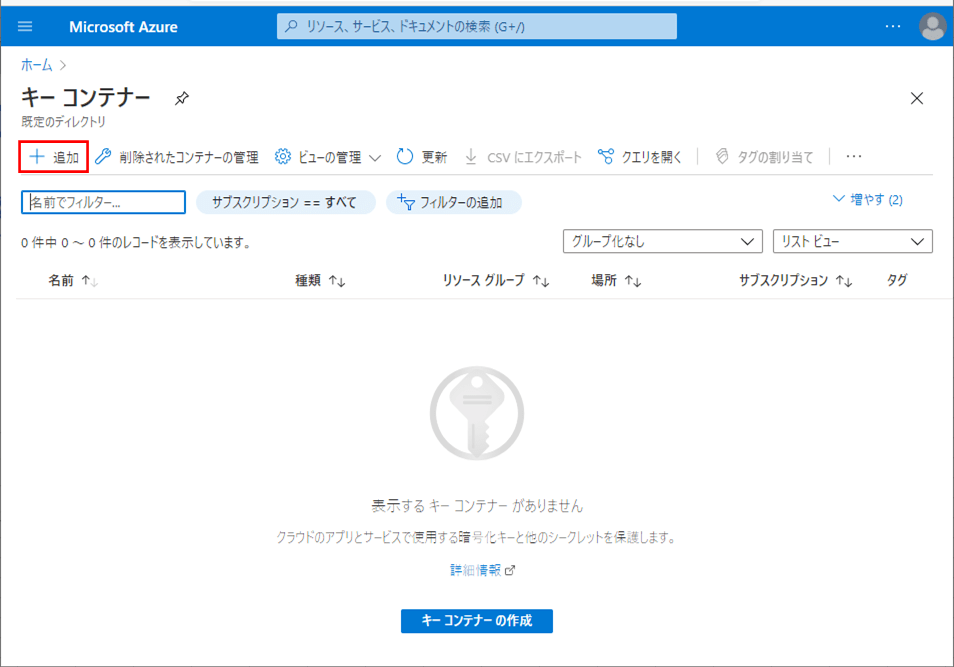This screenshot has height=667, width=954.
Task: Open the hamburger portal menu
Action: click(x=25, y=26)
